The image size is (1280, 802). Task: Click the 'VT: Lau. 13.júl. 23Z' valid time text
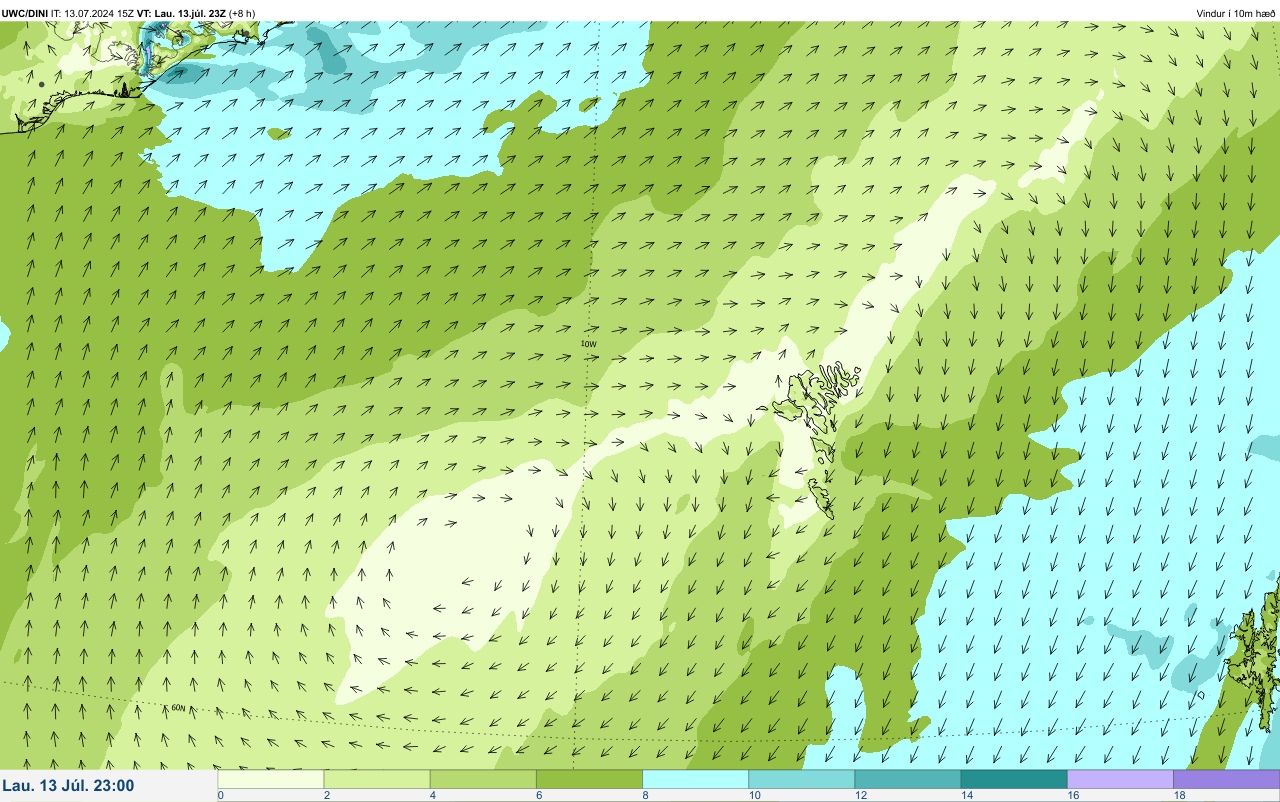point(181,13)
